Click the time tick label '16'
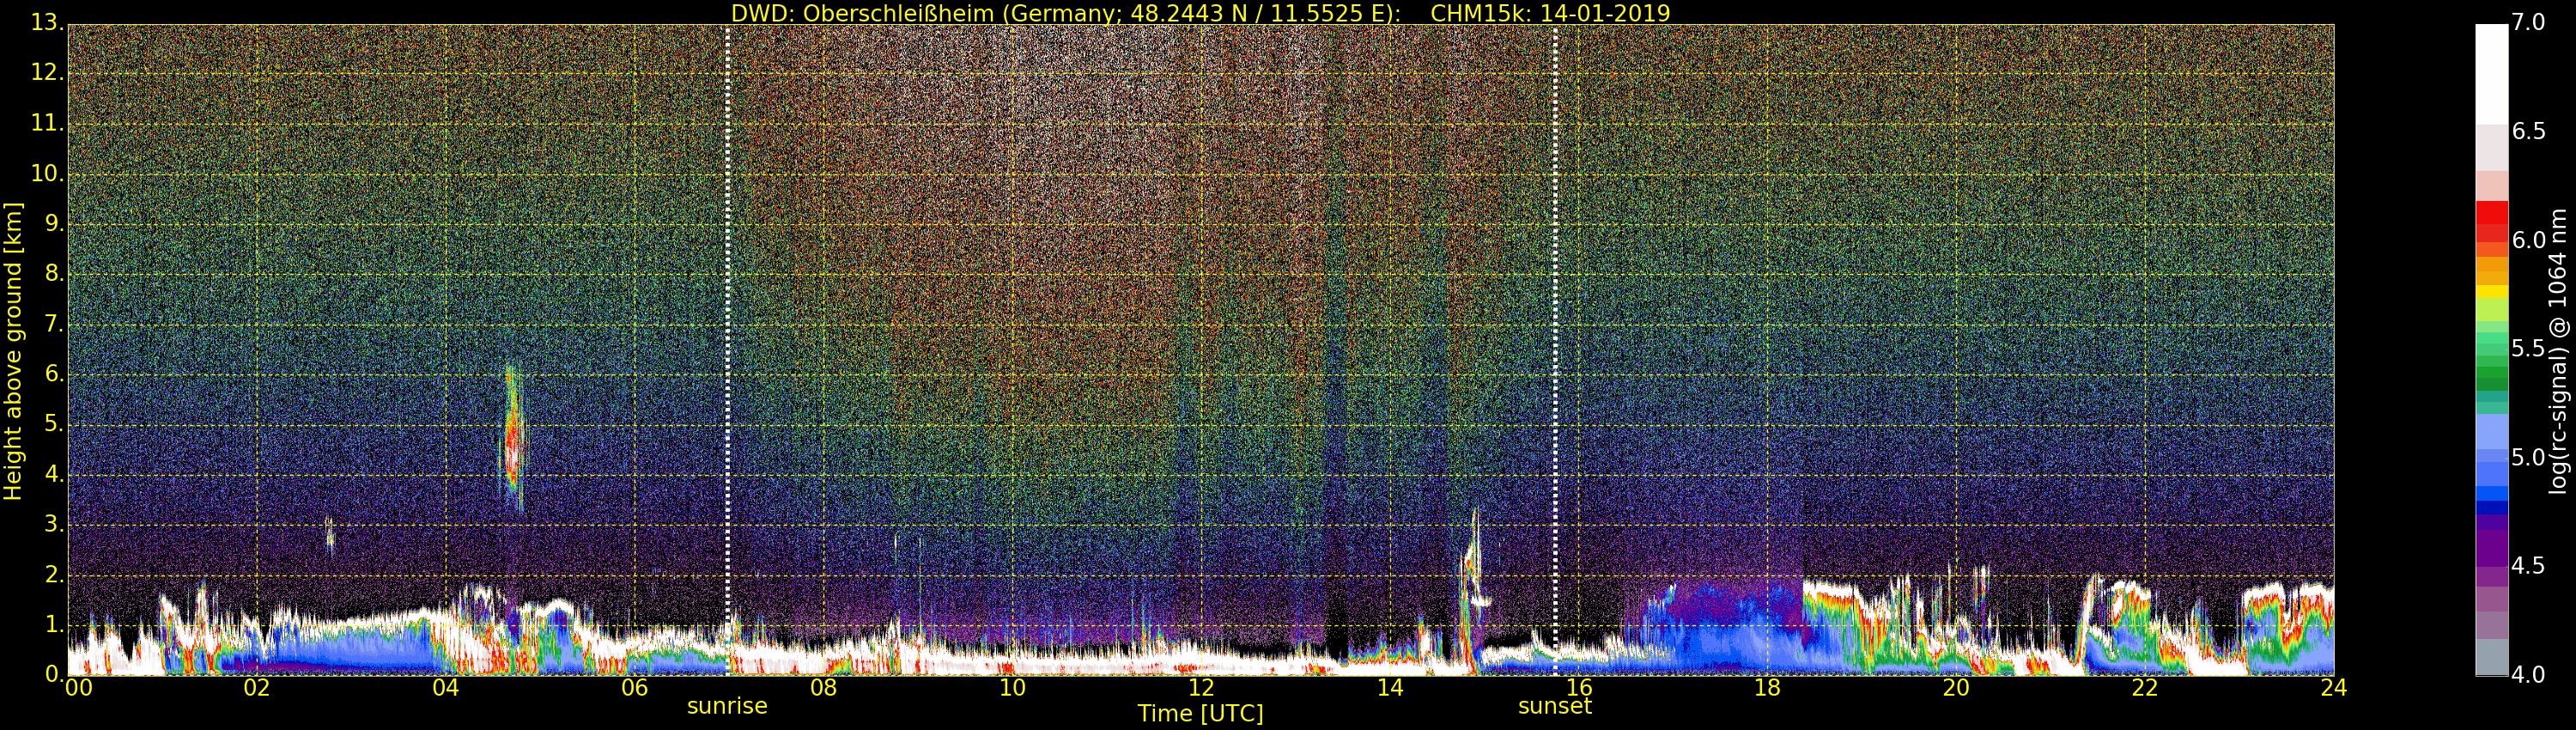The width and height of the screenshot is (2576, 730). pos(1579,688)
